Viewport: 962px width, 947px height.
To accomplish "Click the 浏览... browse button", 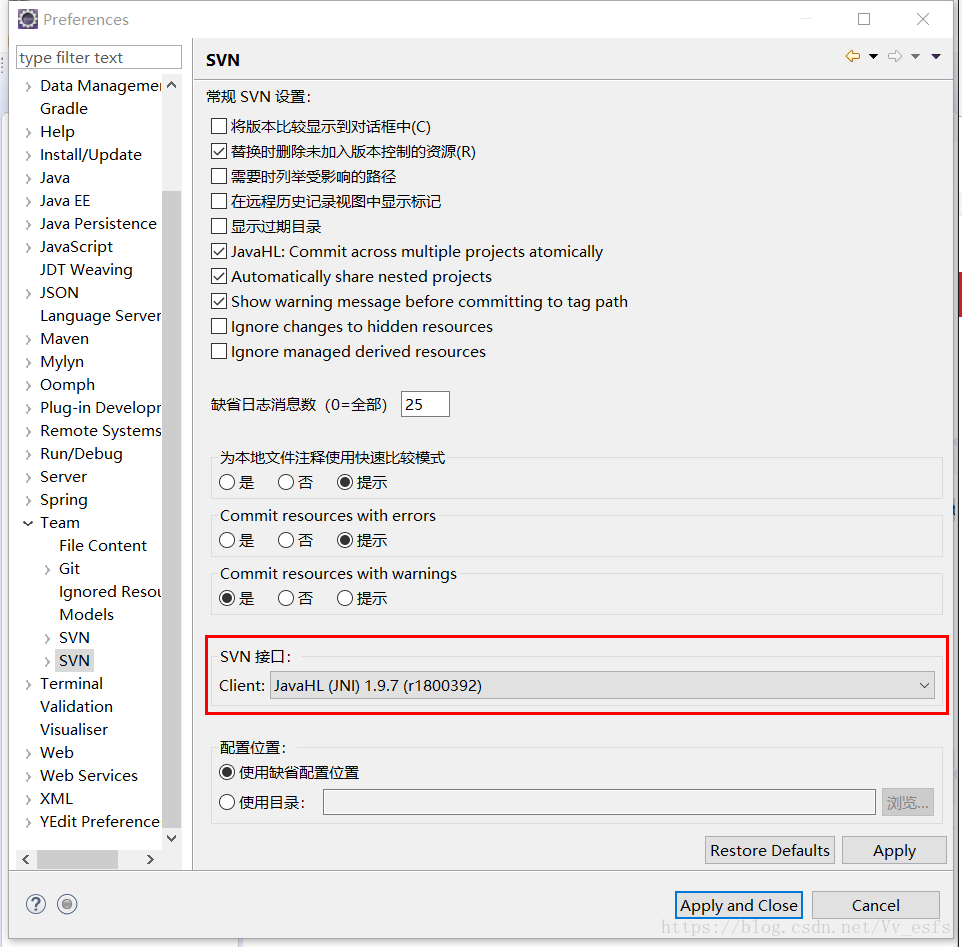I will point(907,802).
